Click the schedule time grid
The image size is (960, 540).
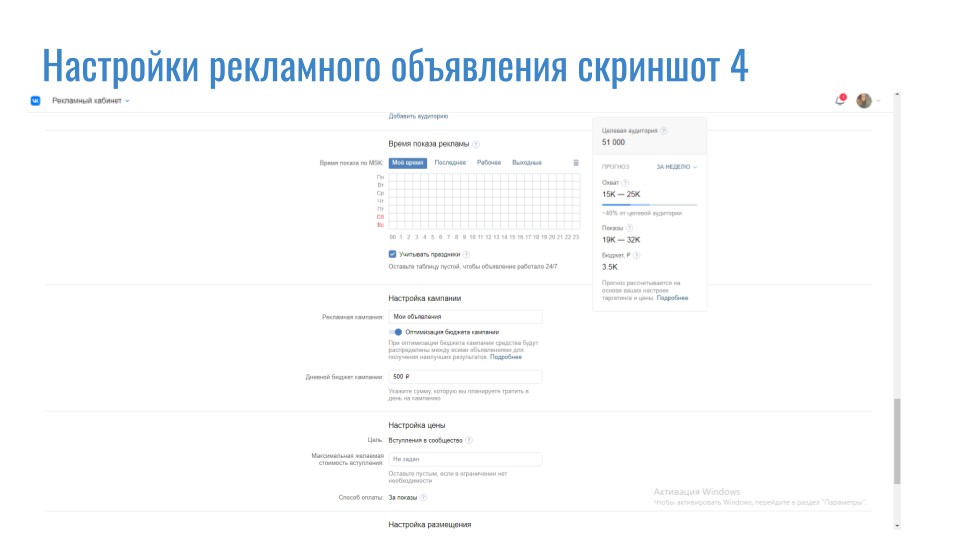484,201
